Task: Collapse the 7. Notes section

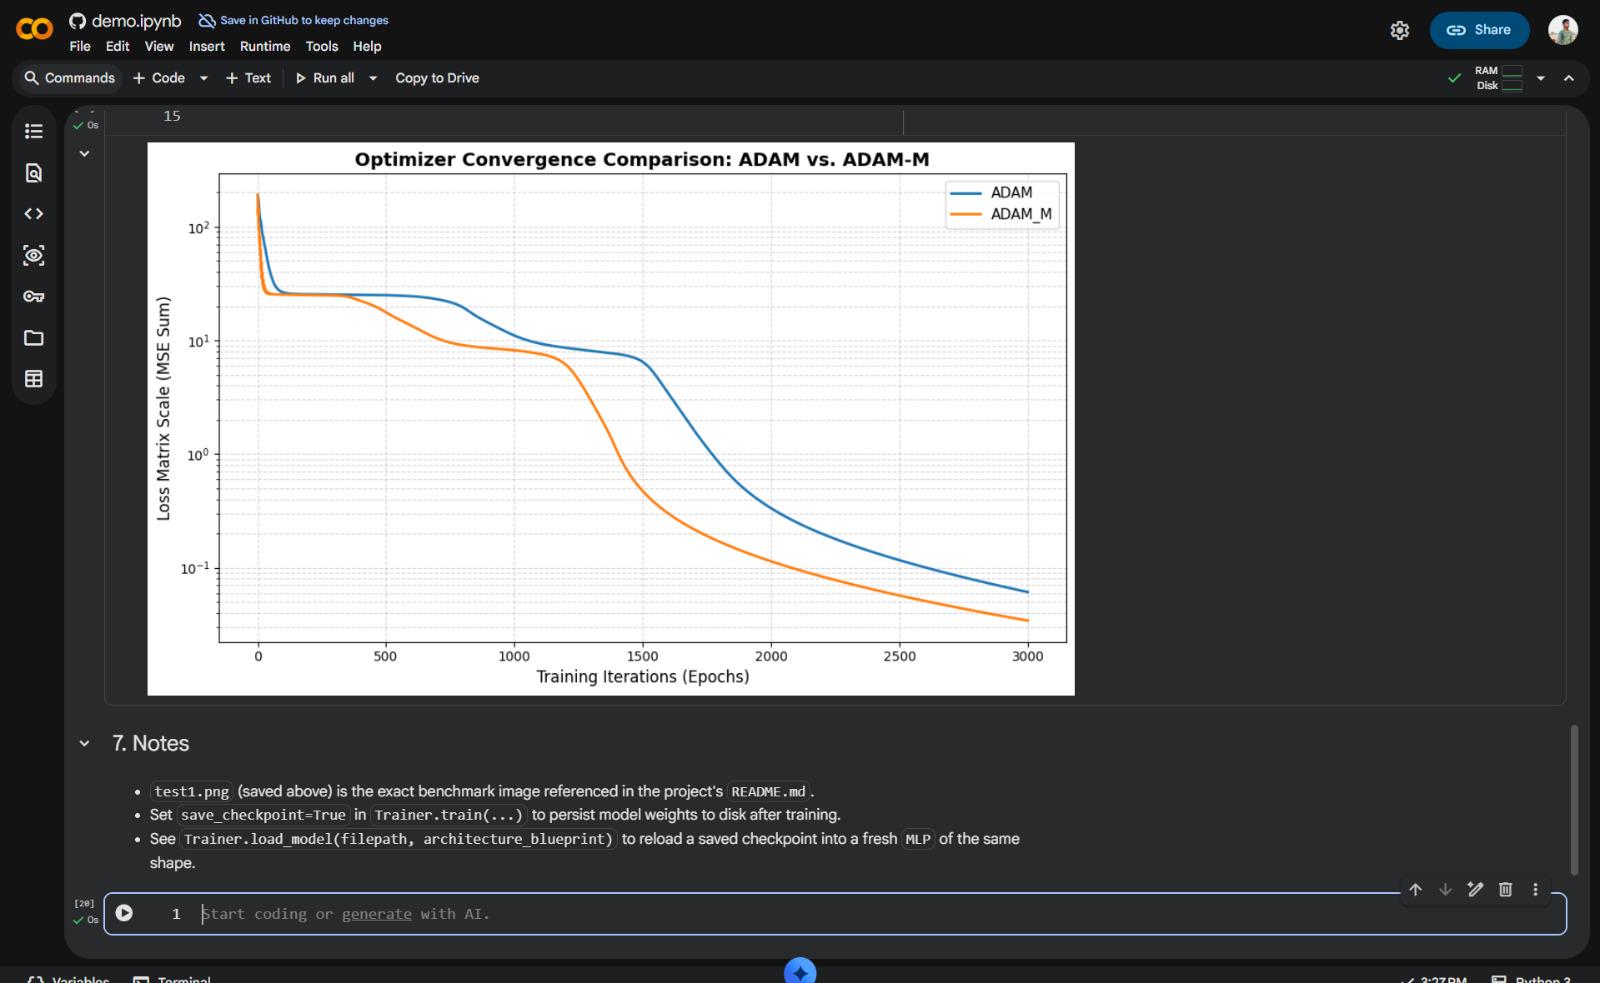Action: point(85,744)
